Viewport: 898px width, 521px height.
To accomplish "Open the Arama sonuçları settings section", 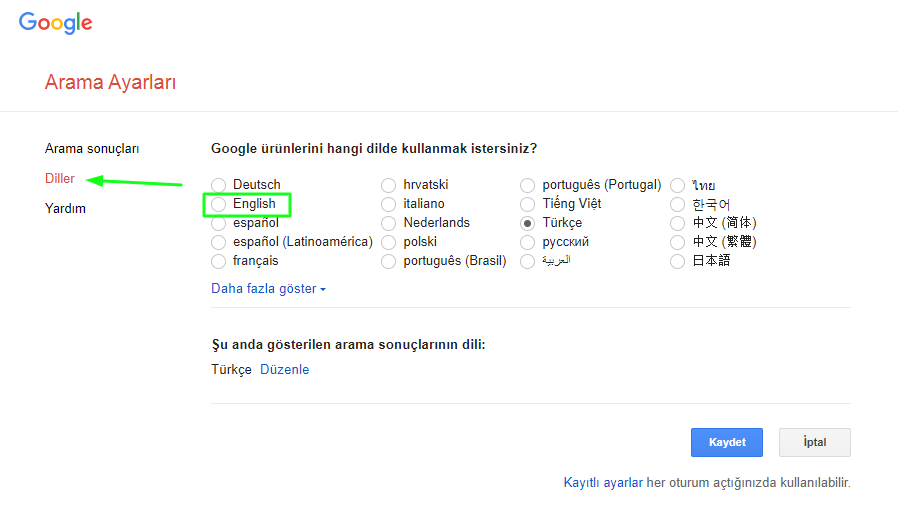I will point(92,149).
